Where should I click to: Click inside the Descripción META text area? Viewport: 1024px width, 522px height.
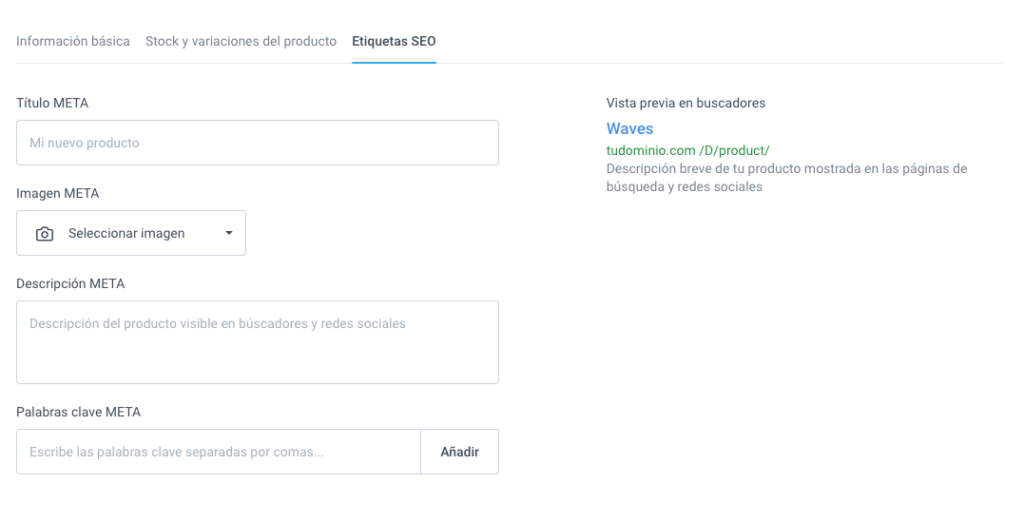tap(257, 342)
